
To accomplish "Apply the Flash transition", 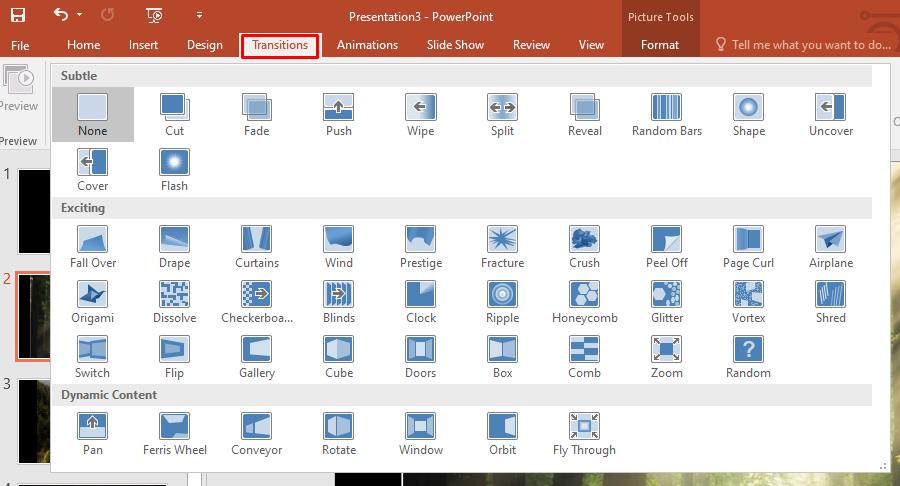I will click(174, 170).
